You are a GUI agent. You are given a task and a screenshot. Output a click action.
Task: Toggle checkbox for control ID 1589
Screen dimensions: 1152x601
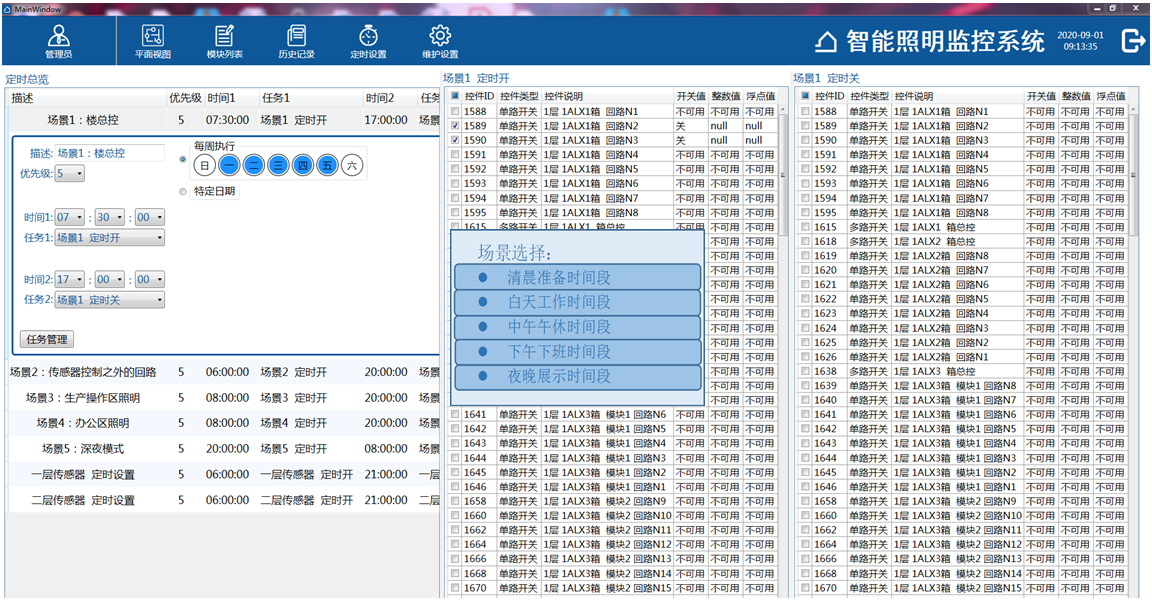(456, 127)
